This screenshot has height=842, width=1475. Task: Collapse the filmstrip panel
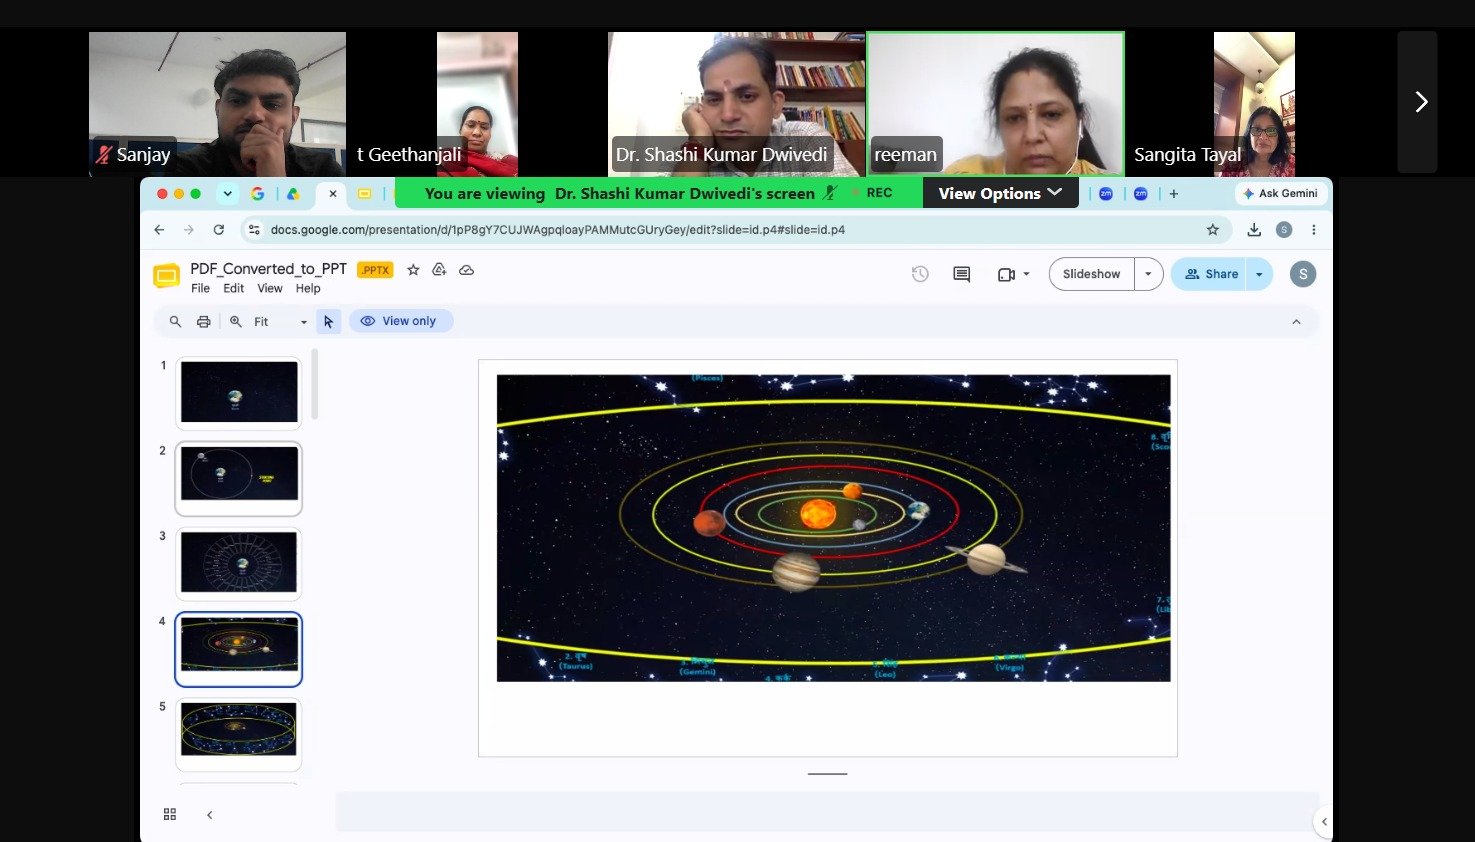click(209, 815)
